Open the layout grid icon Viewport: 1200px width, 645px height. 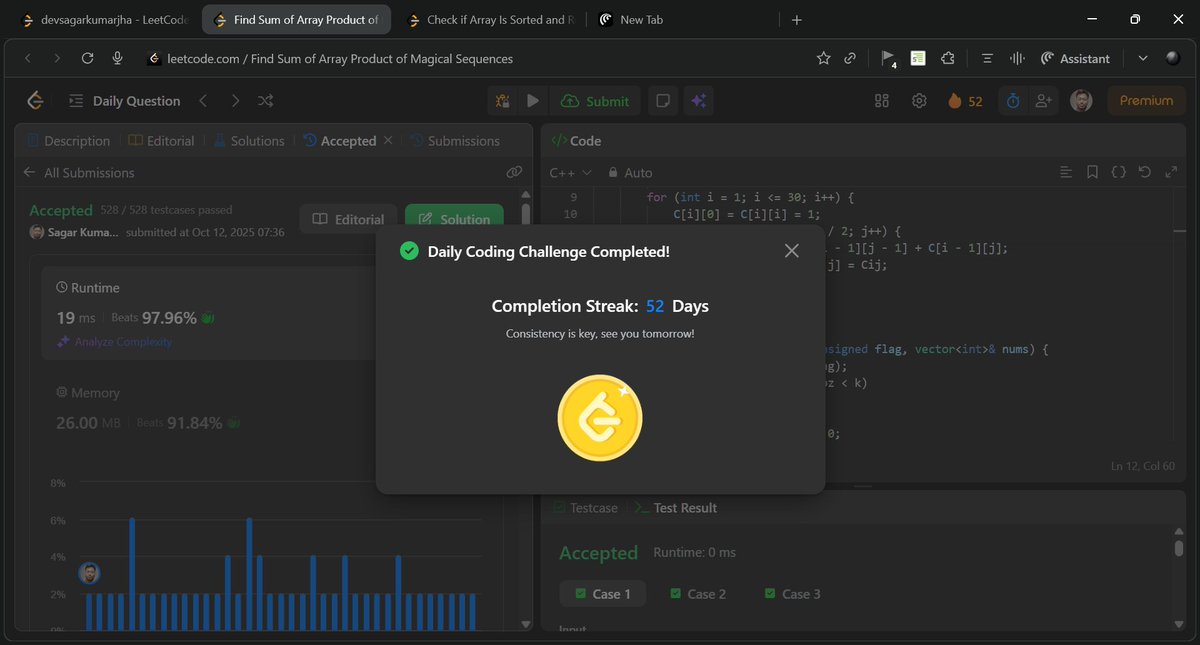[x=882, y=101]
